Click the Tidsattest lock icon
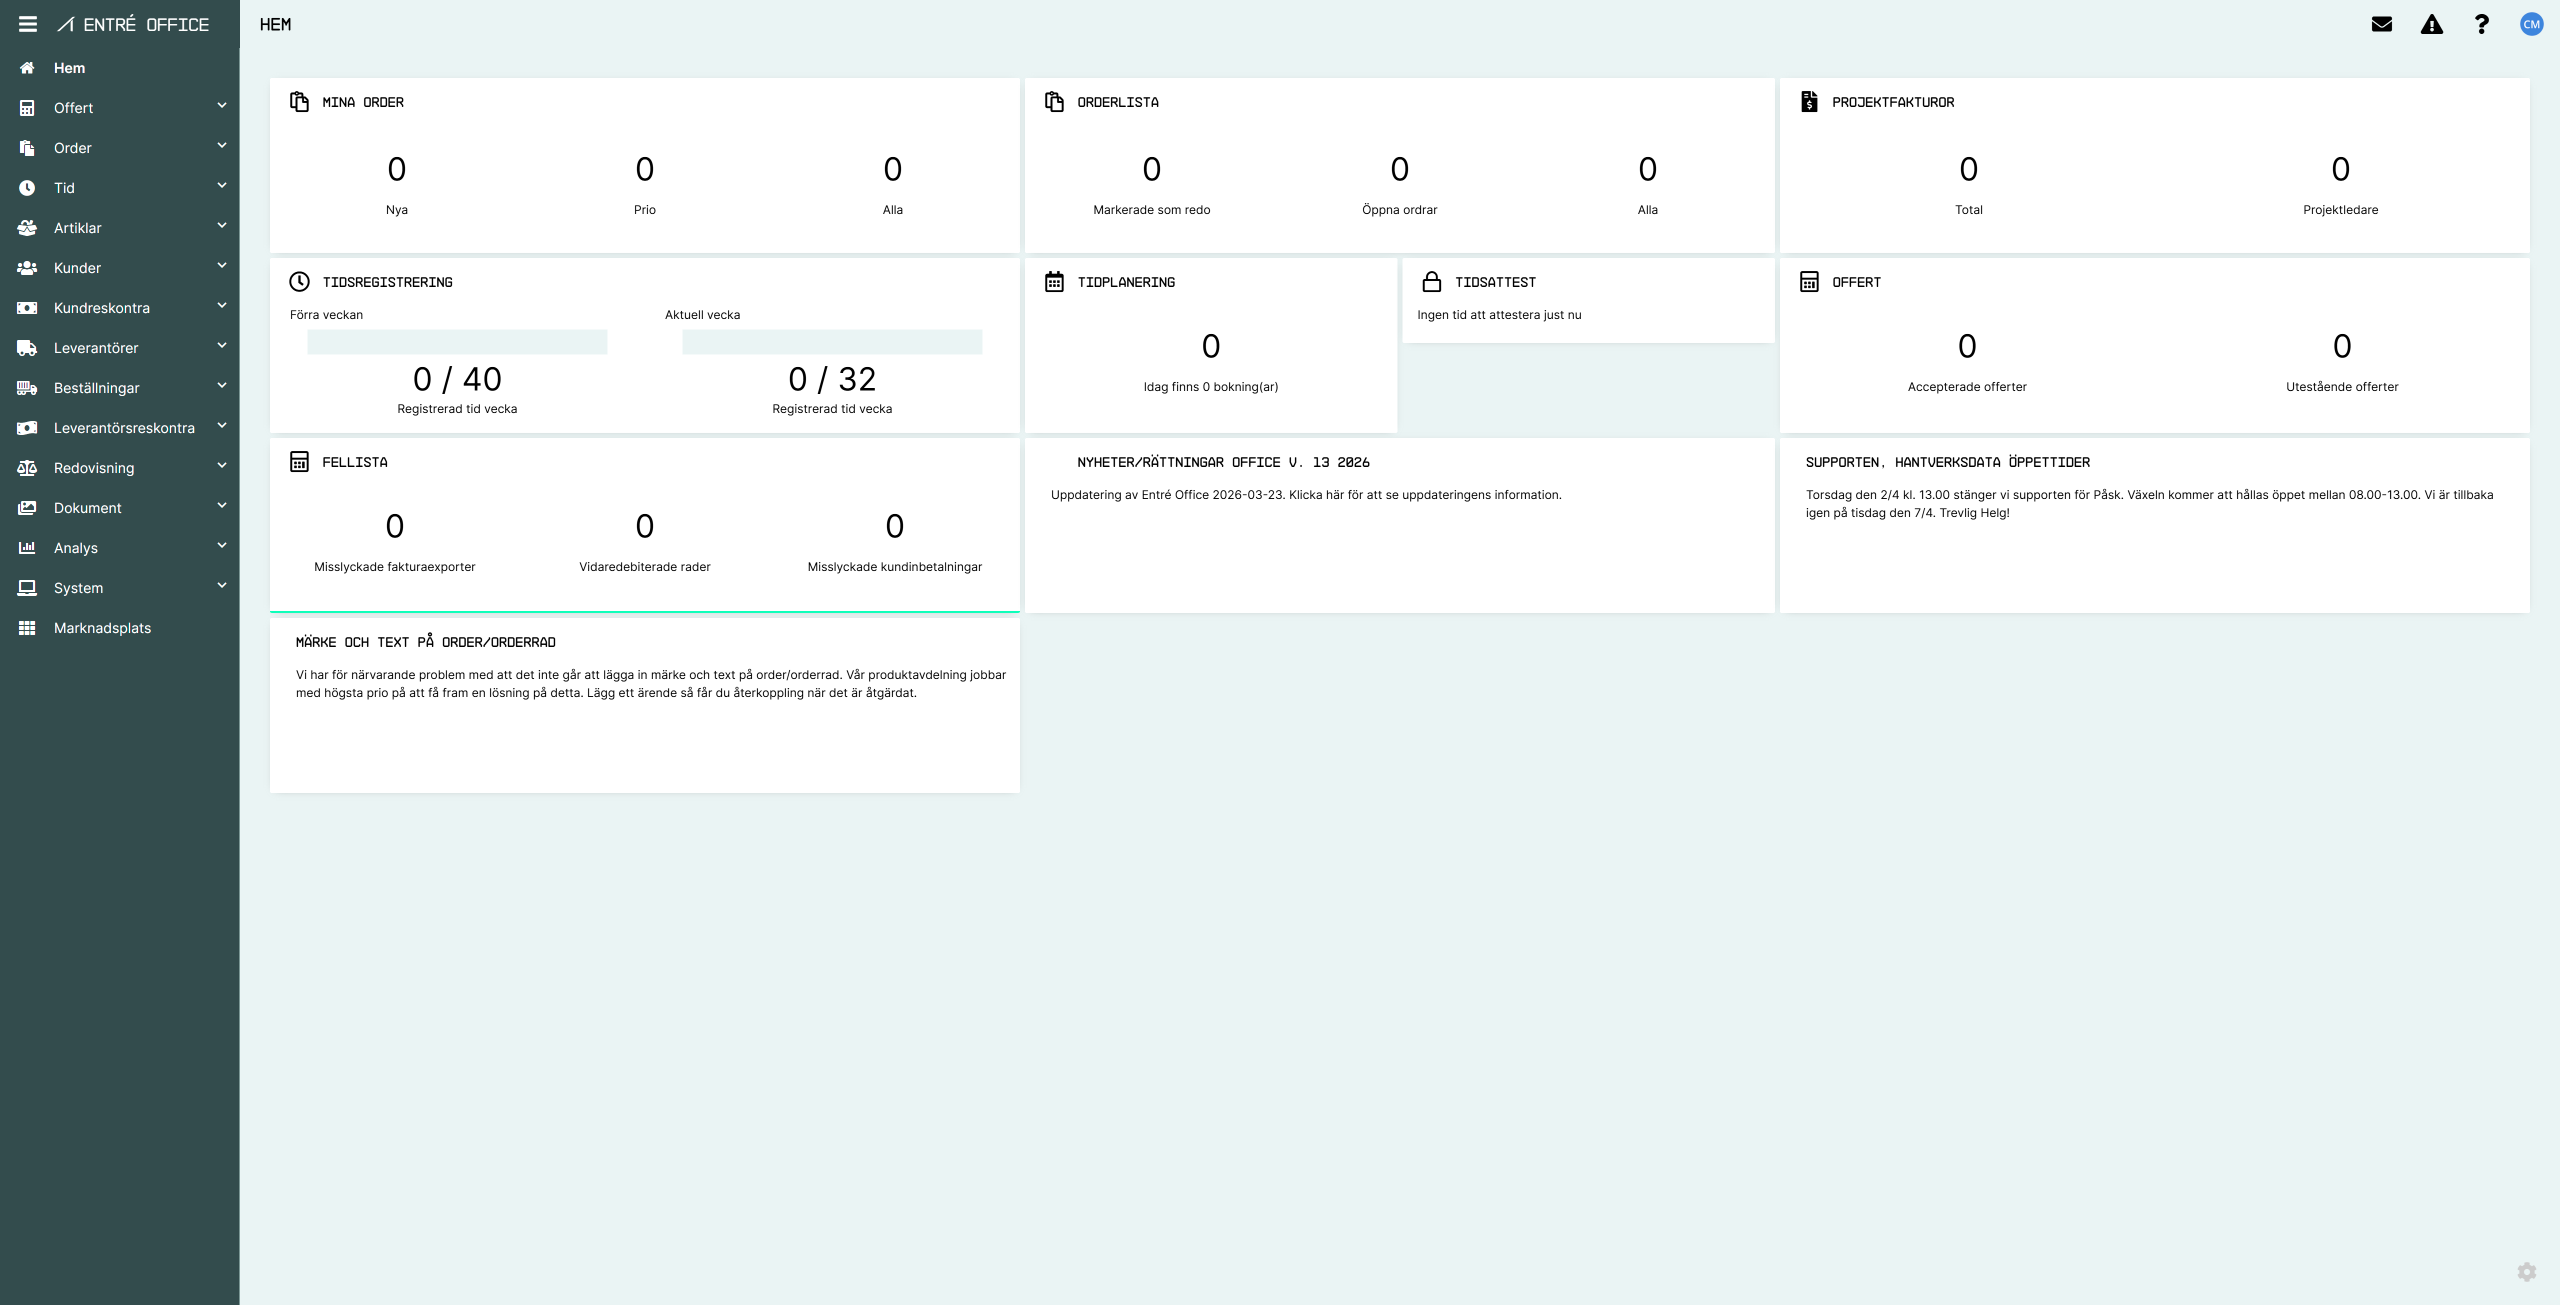The width and height of the screenshot is (2560, 1305). coord(1432,282)
